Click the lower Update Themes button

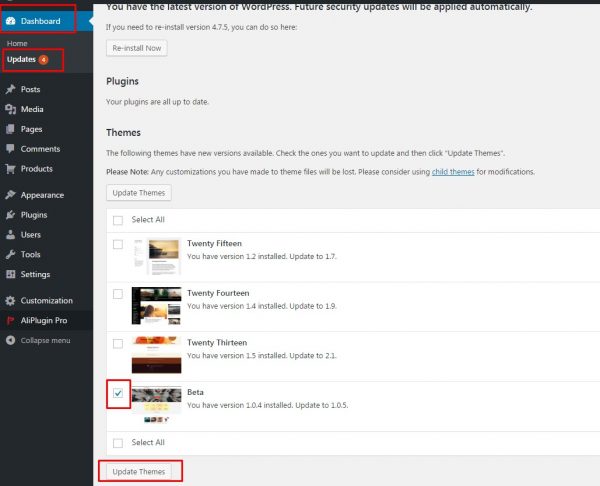(x=139, y=472)
